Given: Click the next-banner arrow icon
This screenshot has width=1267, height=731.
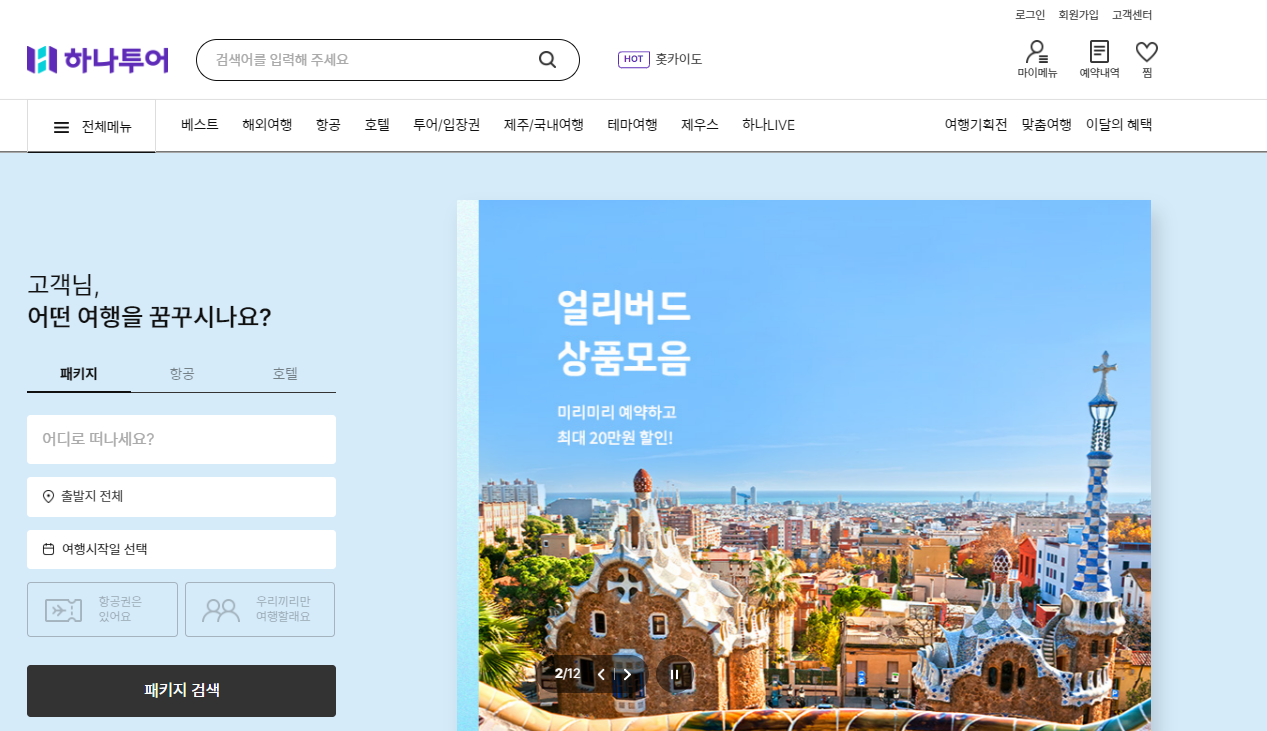Looking at the screenshot, I should [626, 674].
